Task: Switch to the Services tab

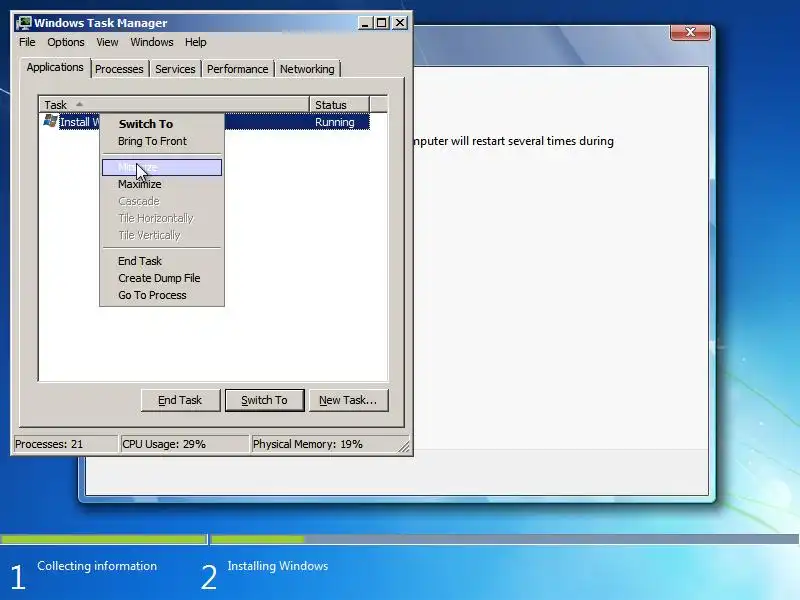Action: click(x=175, y=69)
